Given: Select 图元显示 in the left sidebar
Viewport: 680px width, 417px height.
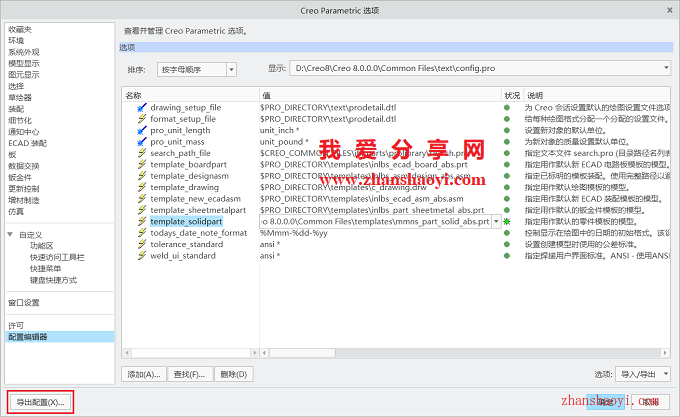Looking at the screenshot, I should coord(24,75).
